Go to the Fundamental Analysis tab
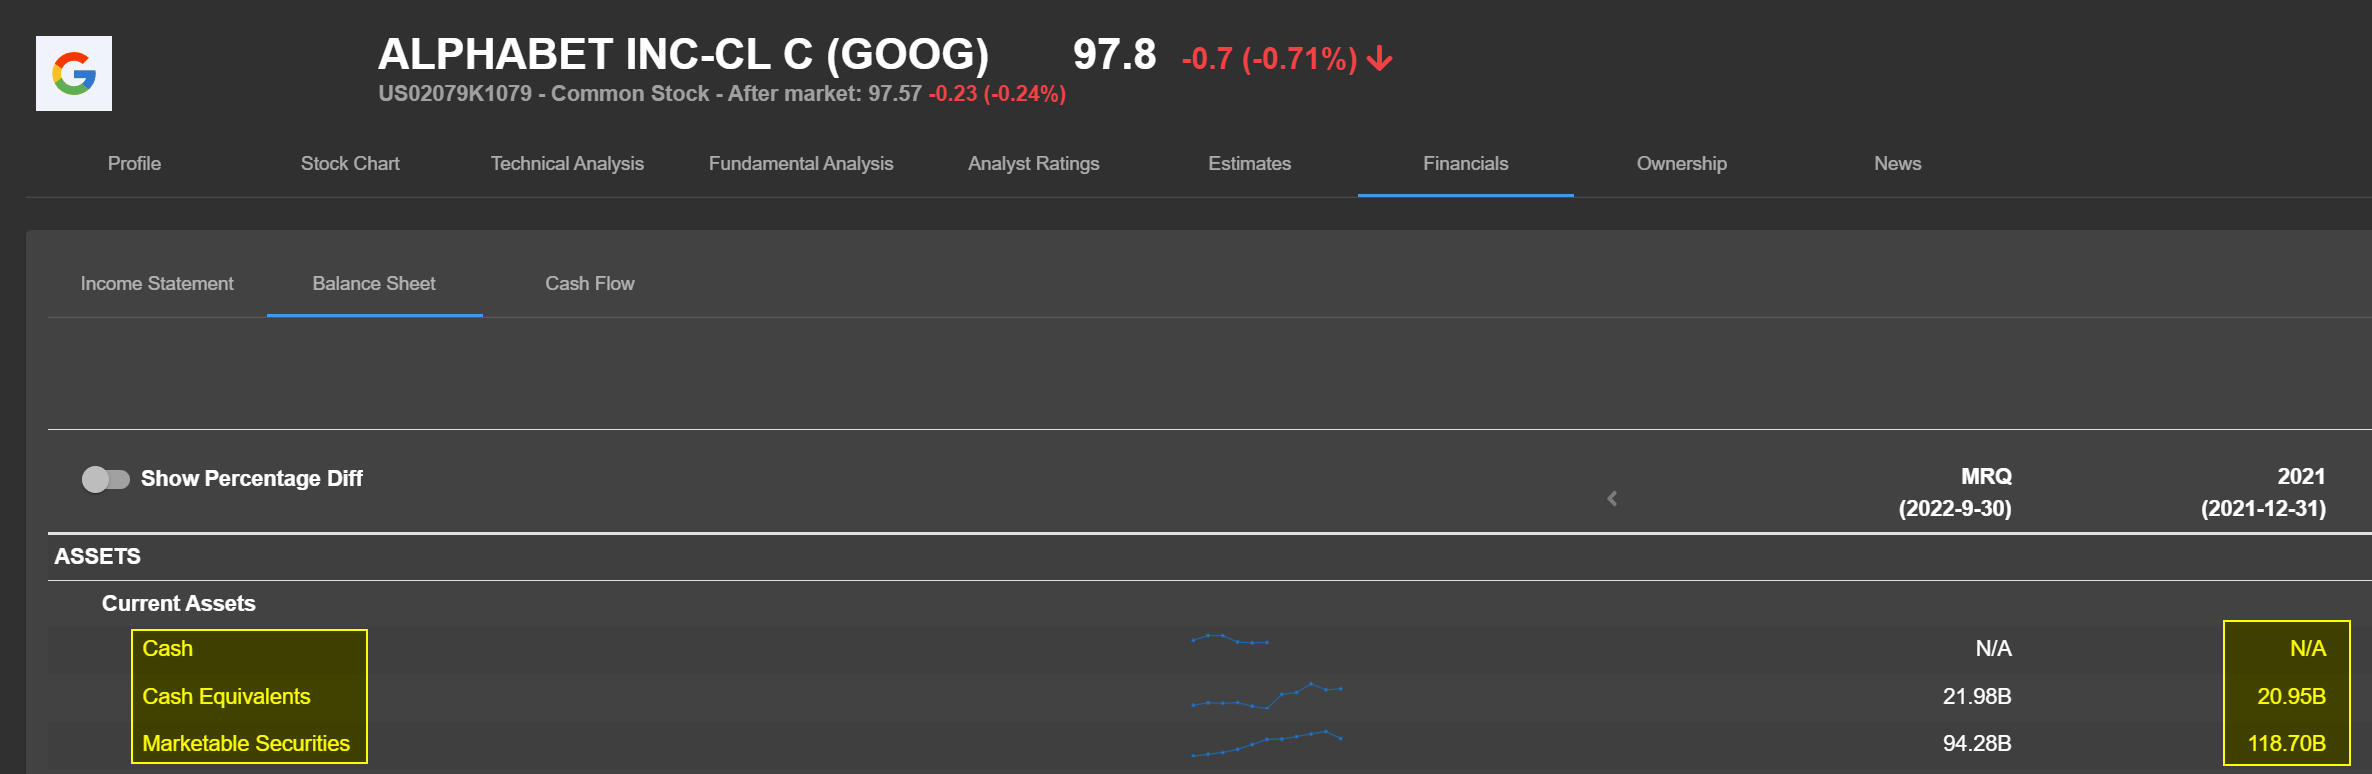Image resolution: width=2372 pixels, height=774 pixels. pyautogui.click(x=801, y=163)
